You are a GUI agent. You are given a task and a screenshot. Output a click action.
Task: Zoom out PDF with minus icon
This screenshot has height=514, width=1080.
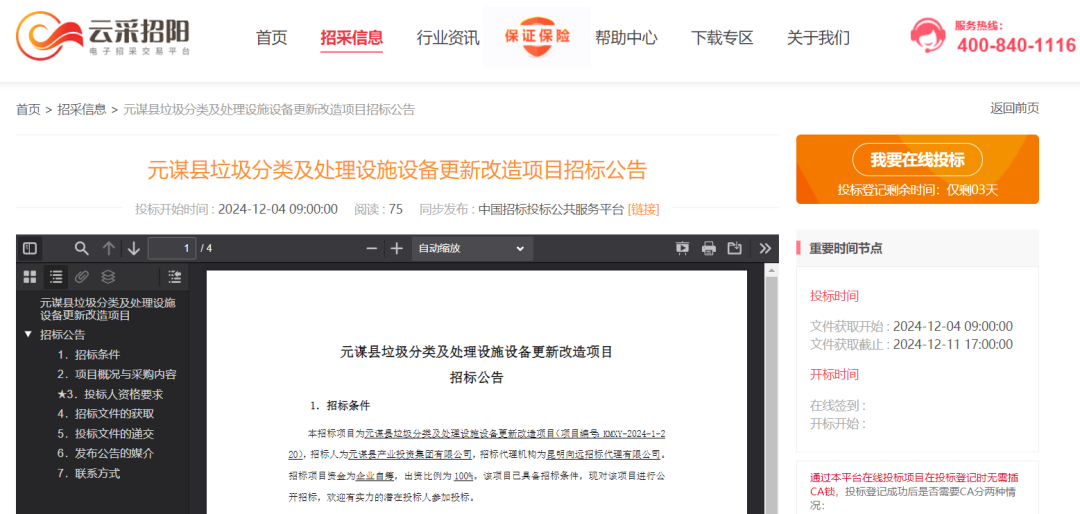click(372, 248)
